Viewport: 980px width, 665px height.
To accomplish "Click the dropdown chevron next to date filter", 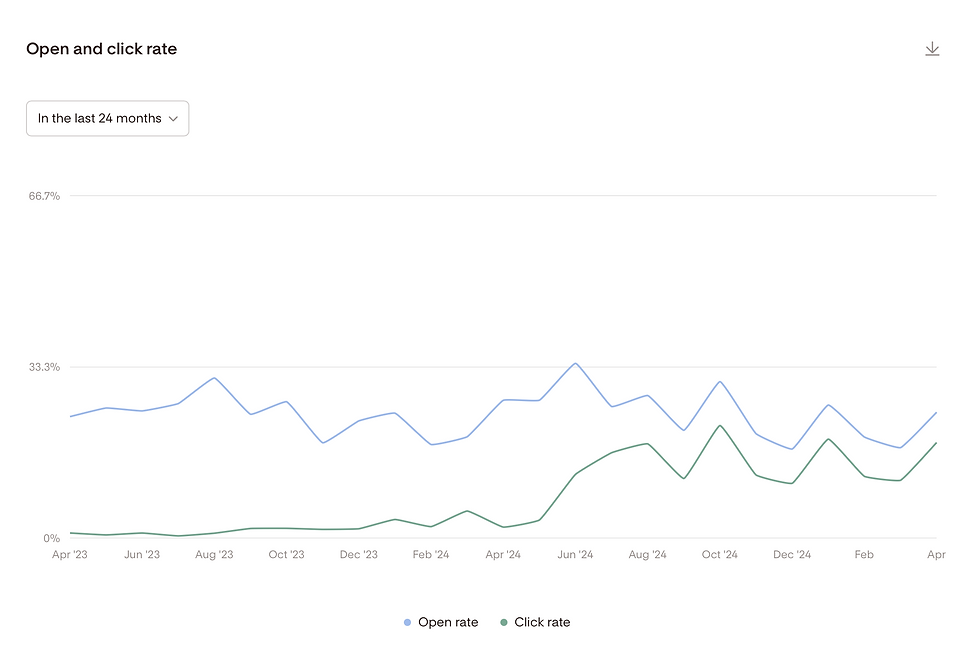I will click(175, 118).
